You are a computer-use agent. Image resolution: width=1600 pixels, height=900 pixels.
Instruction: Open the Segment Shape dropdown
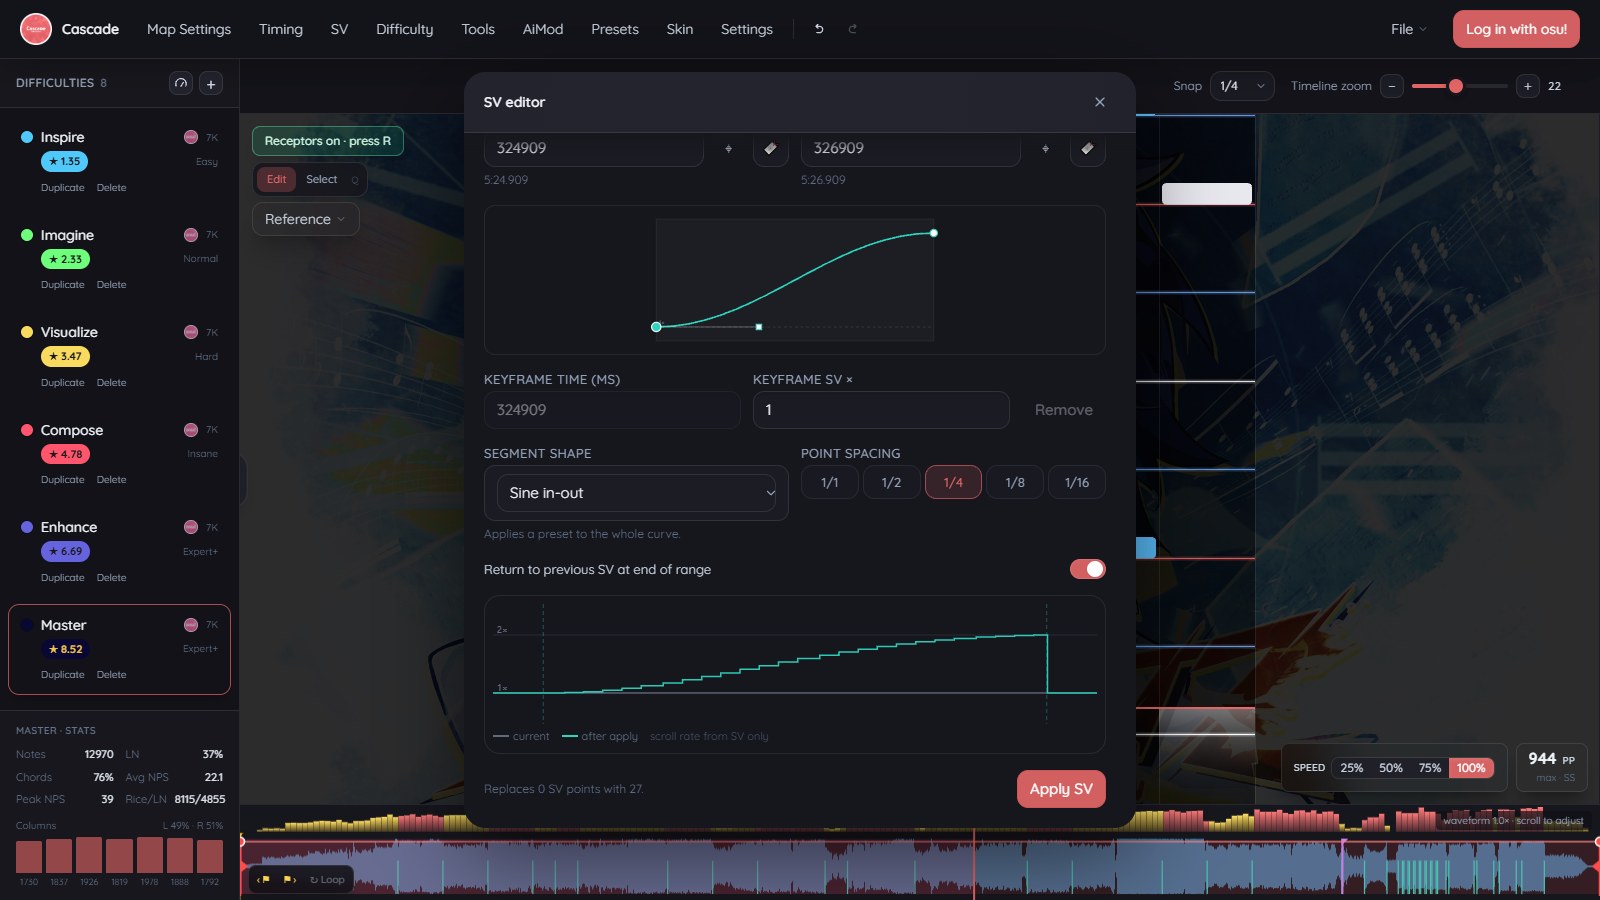tap(636, 493)
